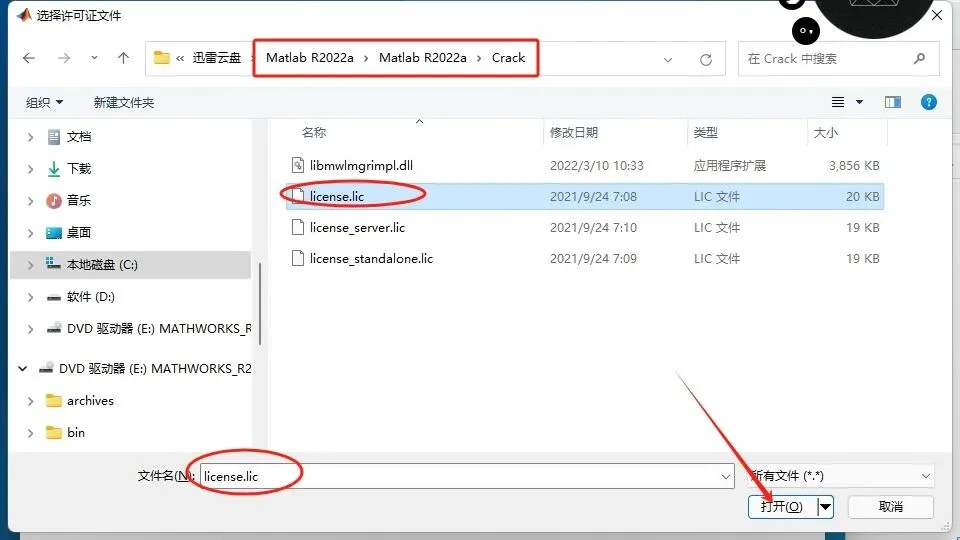The height and width of the screenshot is (540, 960).
Task: Expand 桌面 tree node
Action: [30, 233]
